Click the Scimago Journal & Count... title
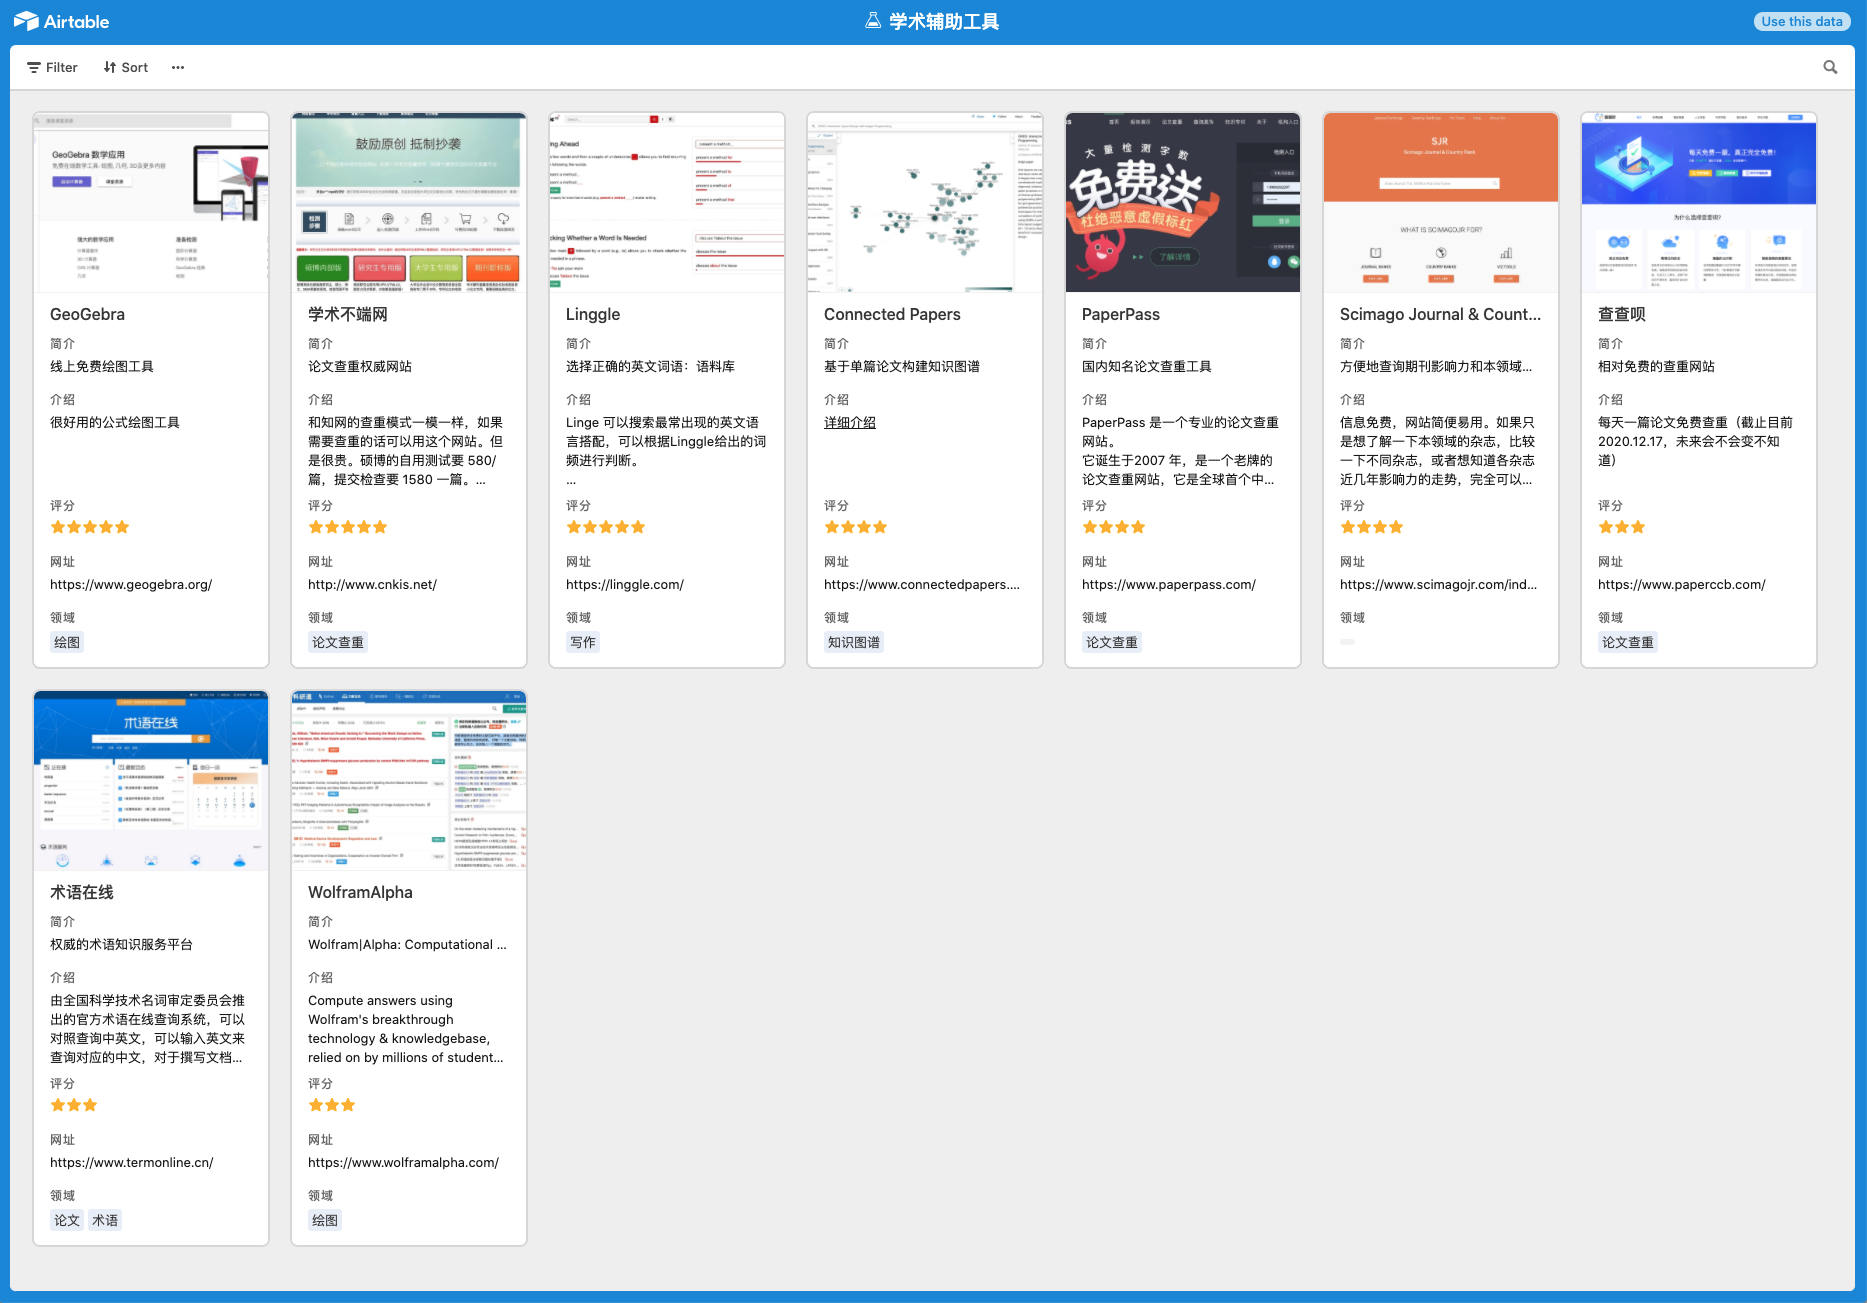Screen dimensions: 1867x1303 (1440, 314)
